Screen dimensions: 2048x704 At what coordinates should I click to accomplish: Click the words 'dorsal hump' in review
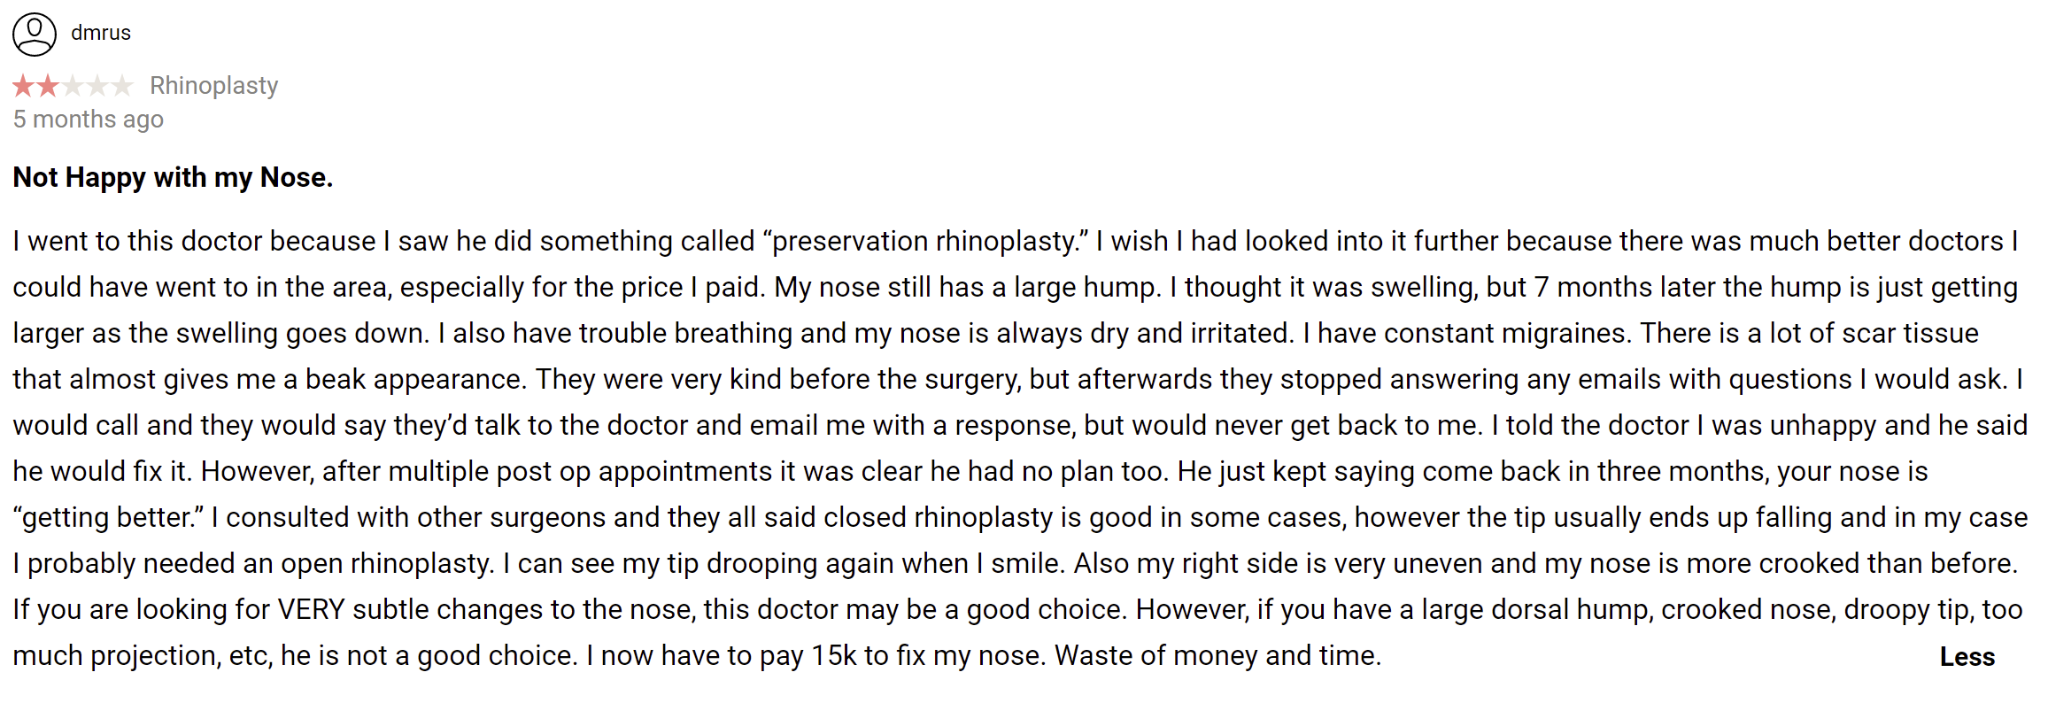coord(1569,610)
